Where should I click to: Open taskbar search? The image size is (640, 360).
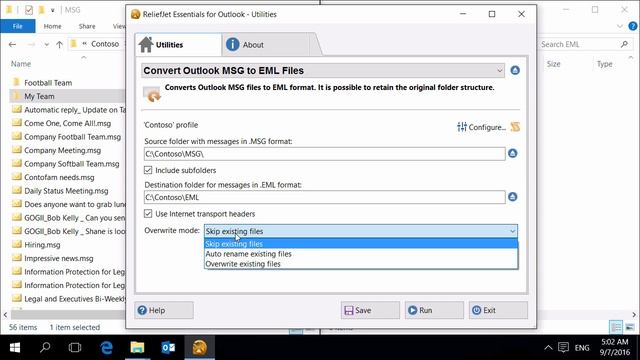tap(45, 347)
